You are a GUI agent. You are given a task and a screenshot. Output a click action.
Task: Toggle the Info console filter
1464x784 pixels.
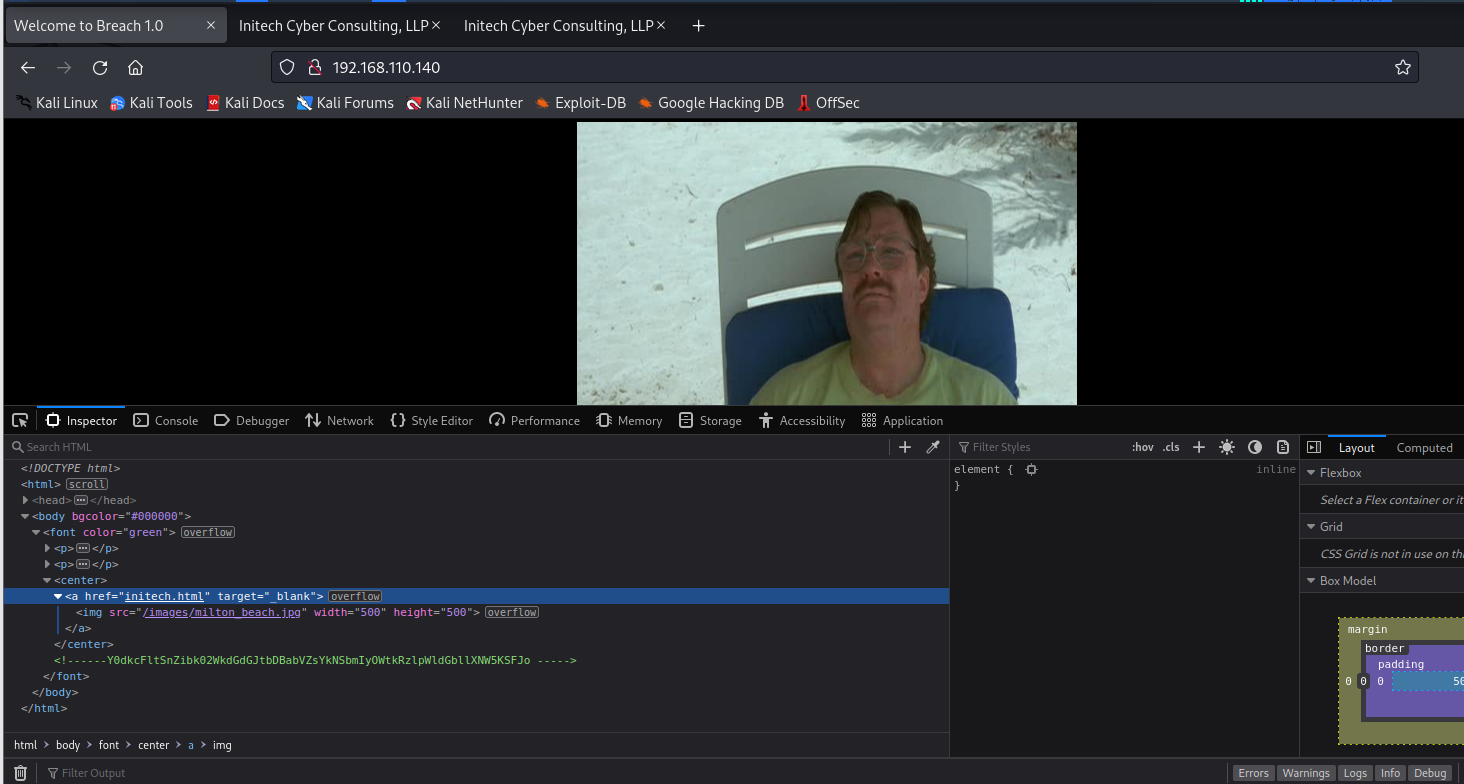click(x=1390, y=773)
